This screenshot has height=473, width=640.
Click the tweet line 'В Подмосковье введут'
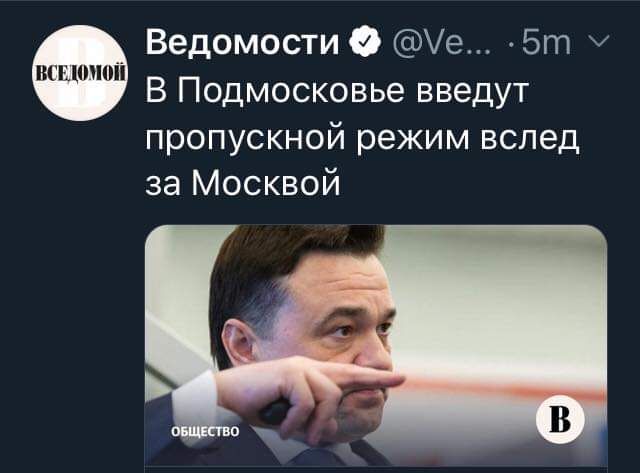tap(338, 91)
